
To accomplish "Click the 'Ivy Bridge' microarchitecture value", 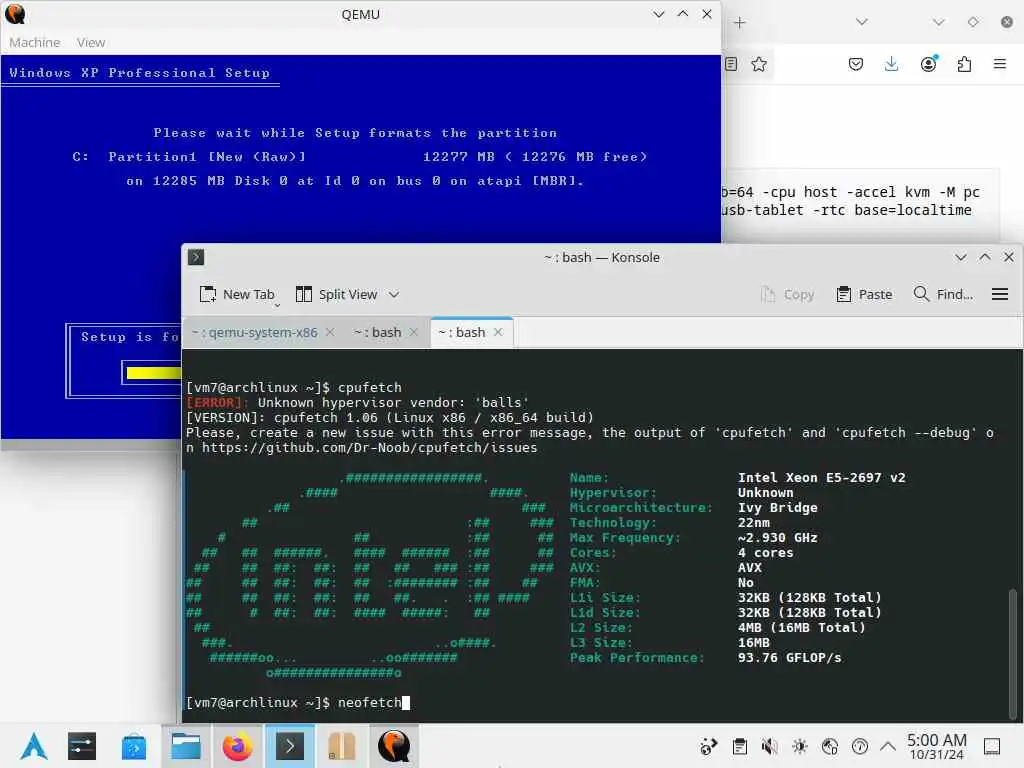I will pos(777,508).
